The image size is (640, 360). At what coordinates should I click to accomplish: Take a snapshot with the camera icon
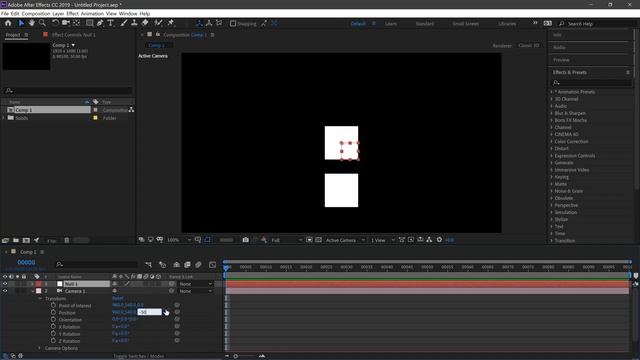pos(245,240)
